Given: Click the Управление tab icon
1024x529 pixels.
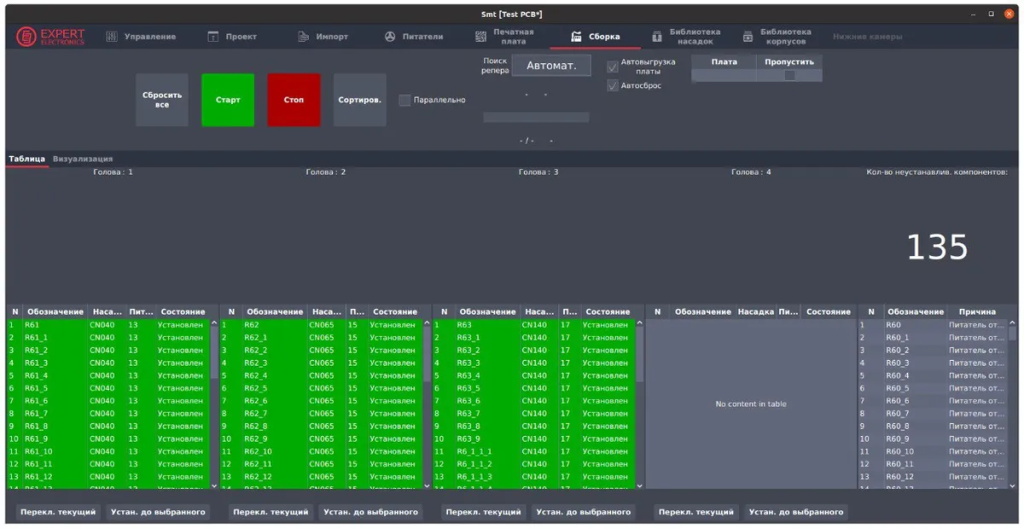Looking at the screenshot, I should 112,37.
